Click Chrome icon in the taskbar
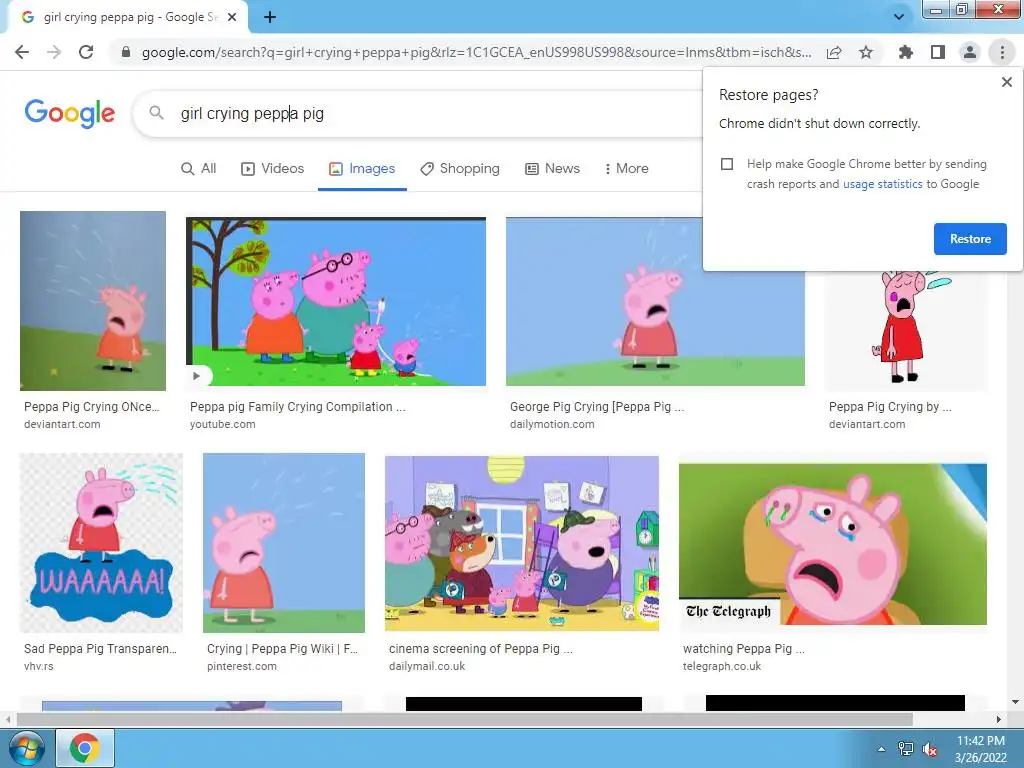This screenshot has width=1024, height=768. 84,748
